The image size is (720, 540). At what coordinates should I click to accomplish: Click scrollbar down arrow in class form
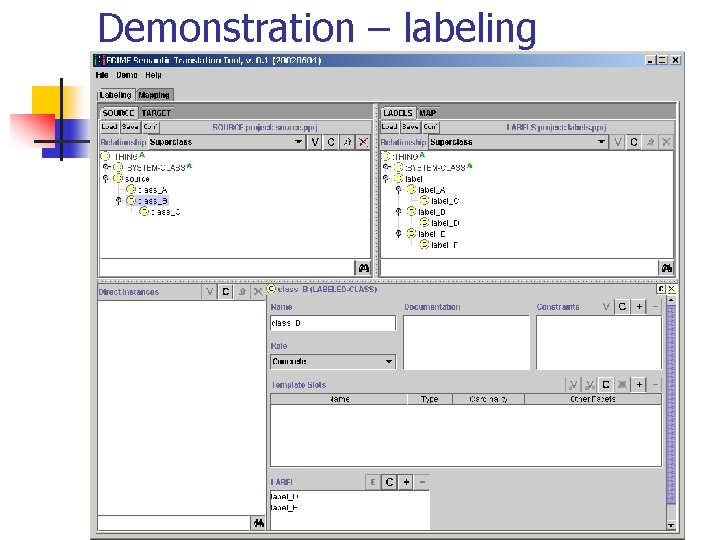[671, 525]
